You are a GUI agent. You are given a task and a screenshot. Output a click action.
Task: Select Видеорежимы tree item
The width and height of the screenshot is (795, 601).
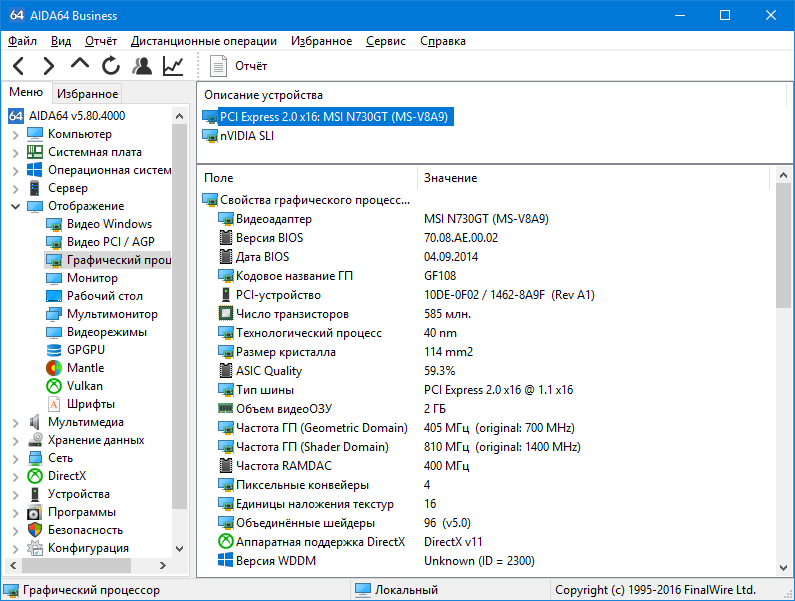point(107,332)
